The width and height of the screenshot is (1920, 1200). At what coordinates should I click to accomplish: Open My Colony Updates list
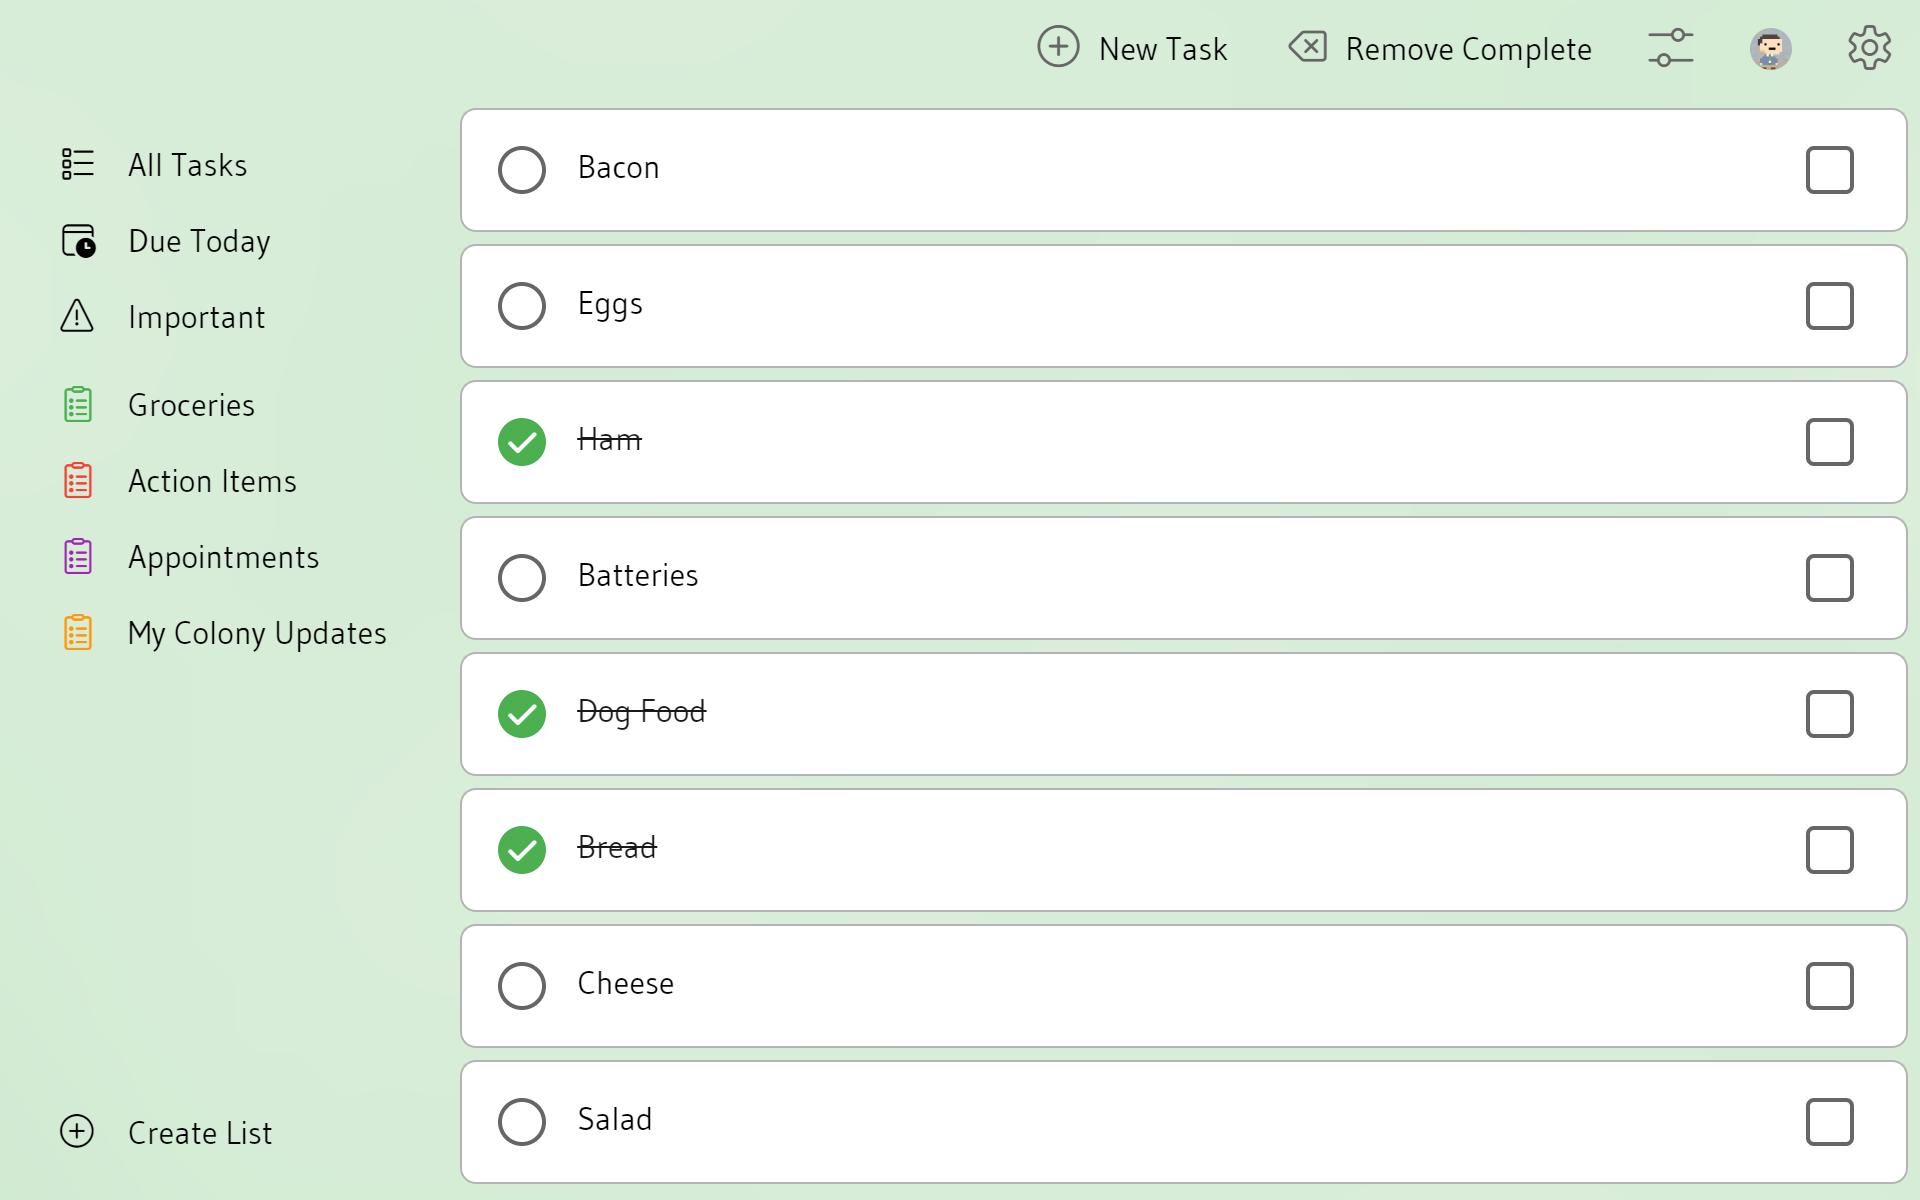(x=257, y=633)
